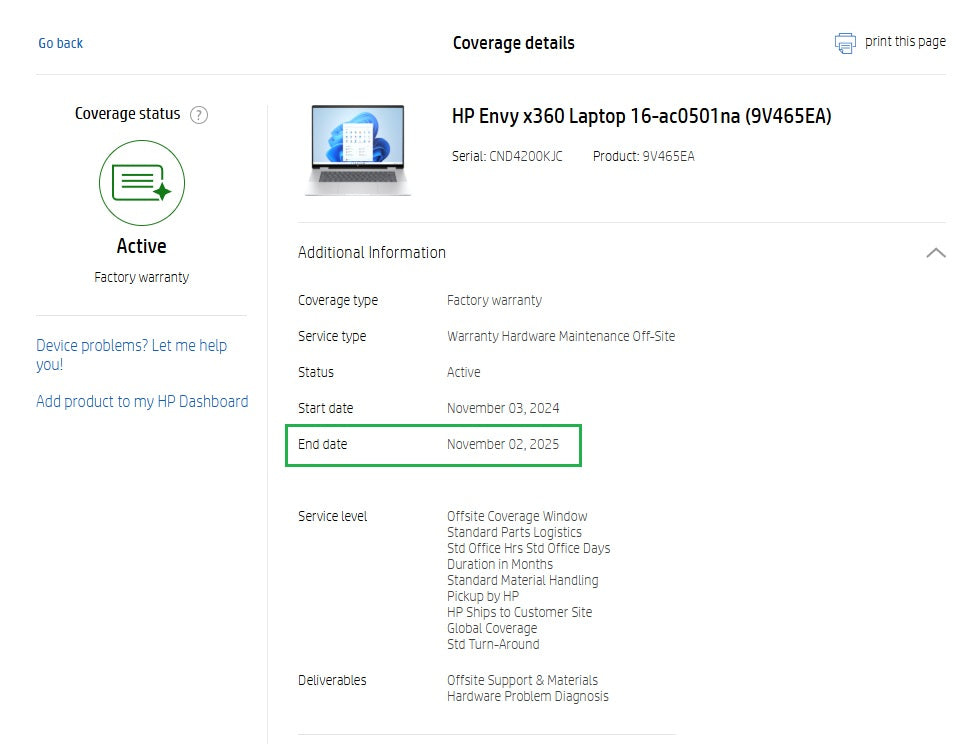
Task: Click the green Active warranty badge icon
Action: (x=142, y=183)
